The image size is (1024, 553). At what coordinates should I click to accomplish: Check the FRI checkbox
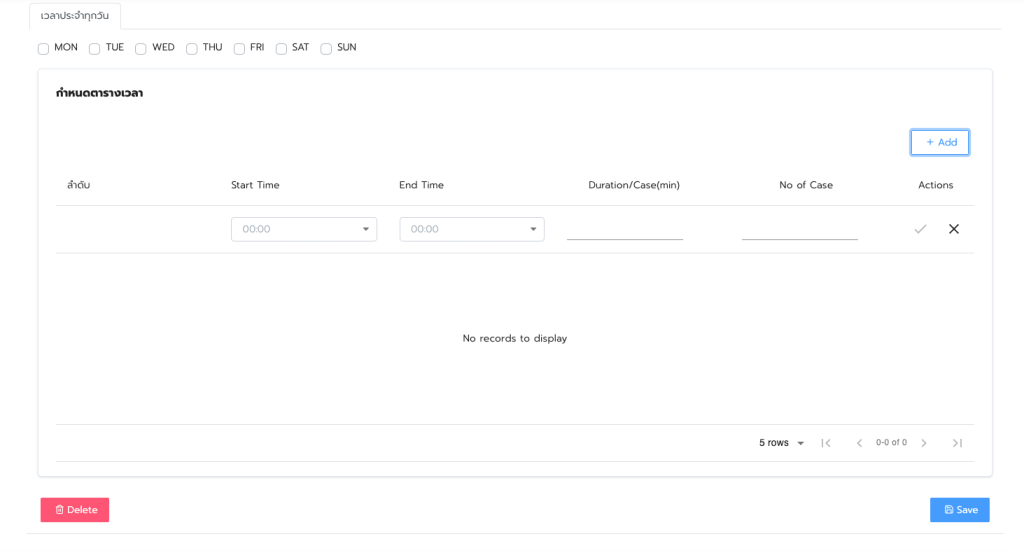[239, 48]
